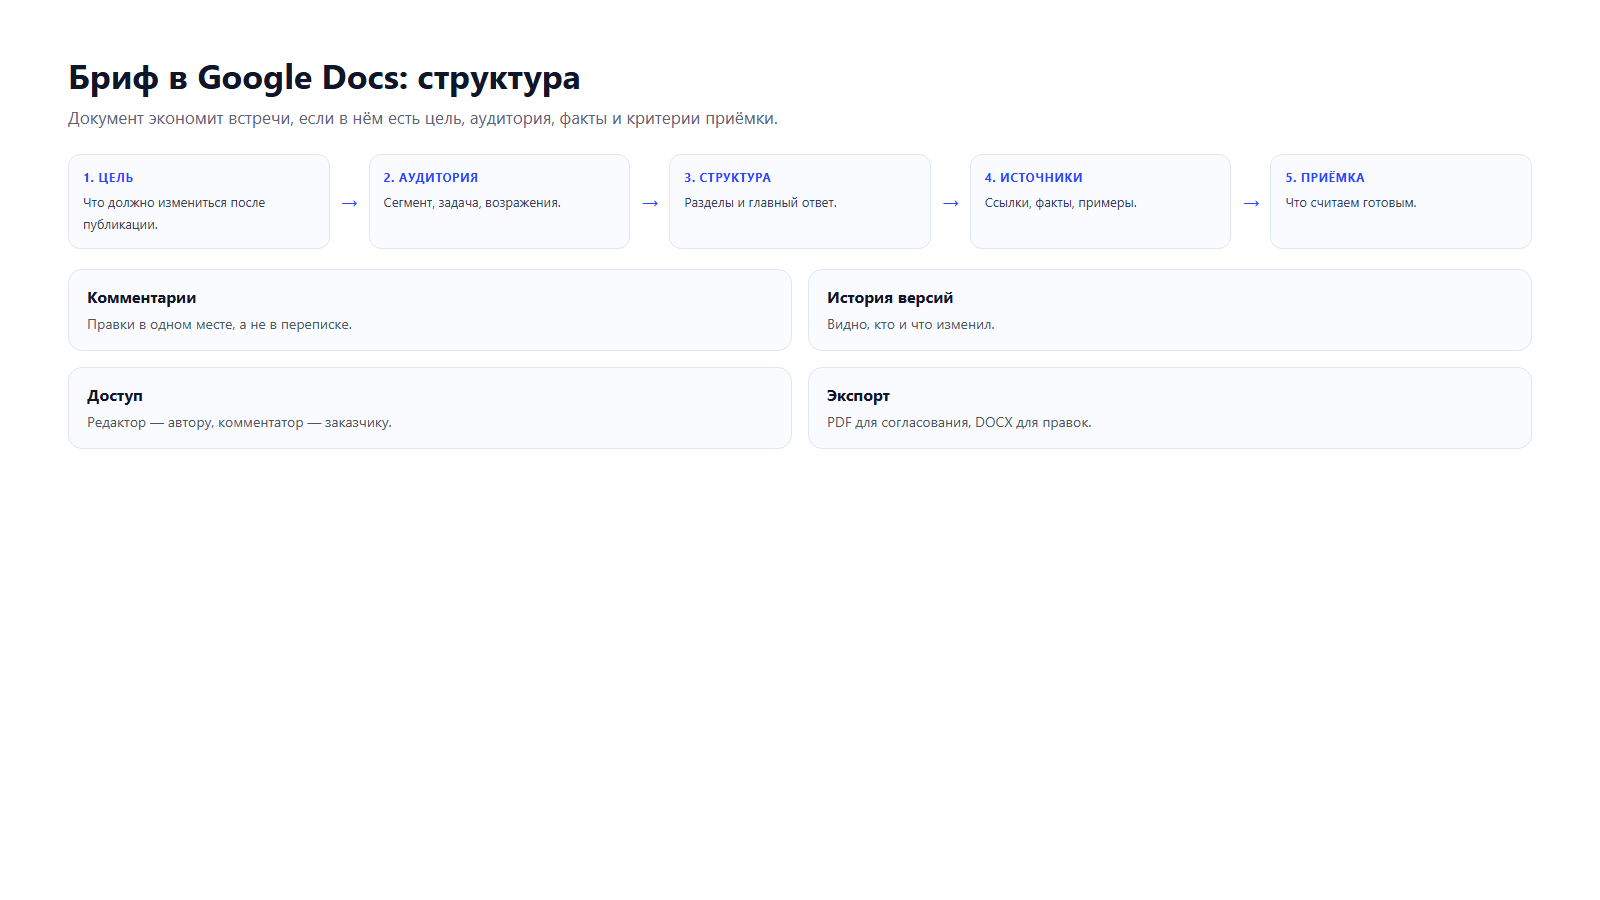Click the "История версий" card title
The height and width of the screenshot is (900, 1600).
(x=890, y=298)
